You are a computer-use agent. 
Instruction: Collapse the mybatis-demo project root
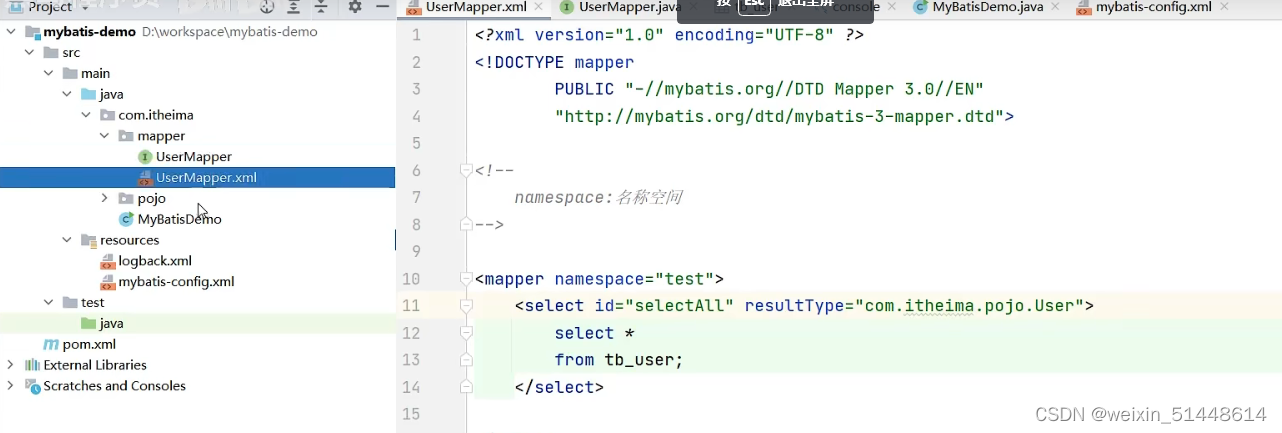pyautogui.click(x=11, y=31)
